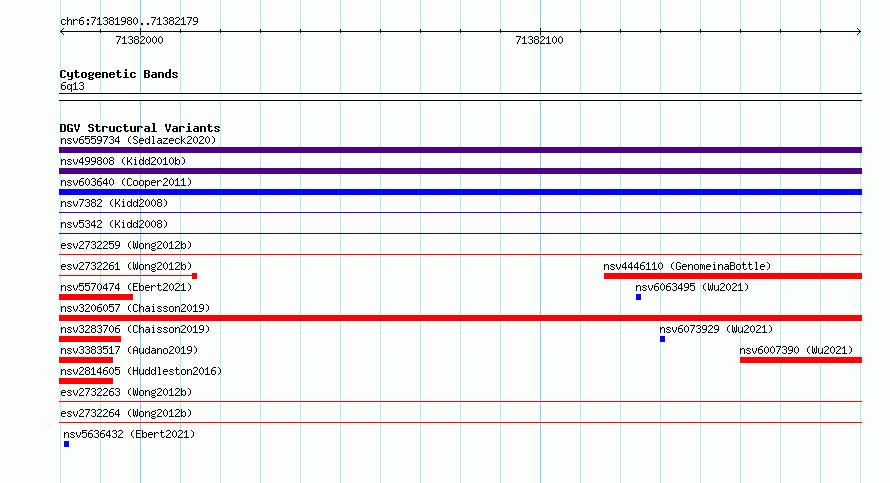890x483 pixels.
Task: Click the blue square under nsv5636432
Action: [66, 444]
